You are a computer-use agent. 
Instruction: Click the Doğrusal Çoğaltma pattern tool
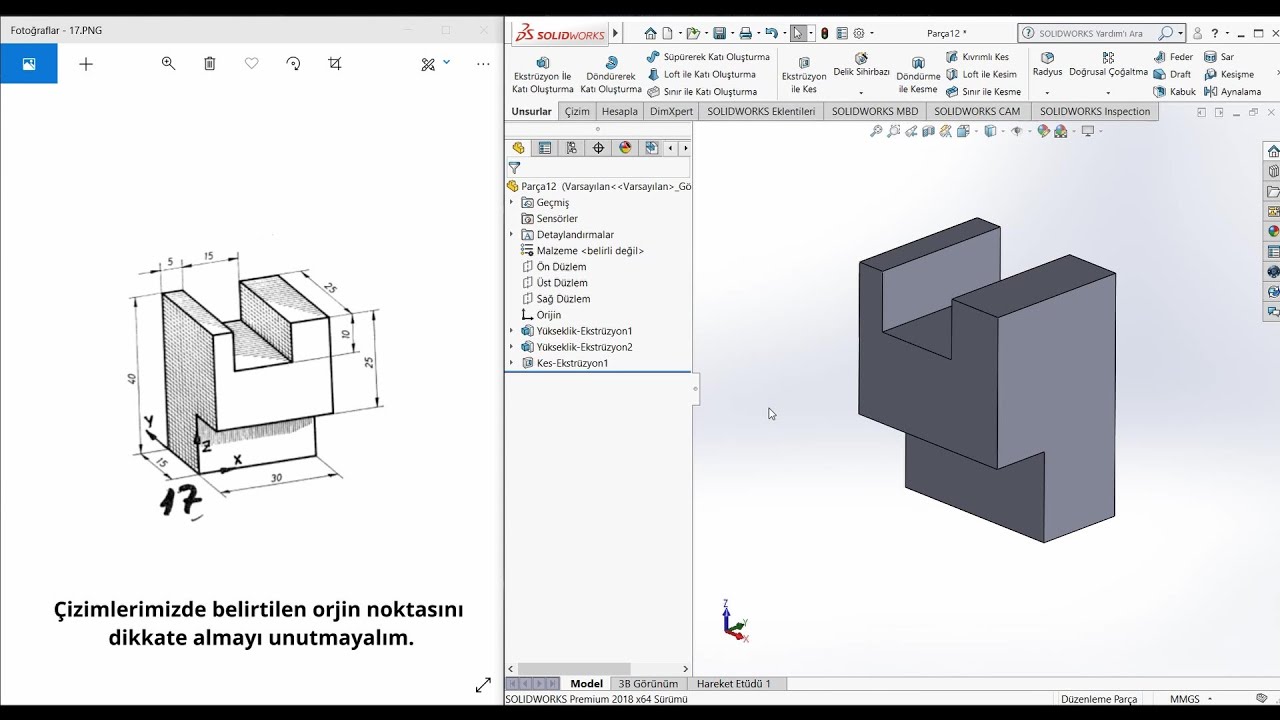point(1108,65)
